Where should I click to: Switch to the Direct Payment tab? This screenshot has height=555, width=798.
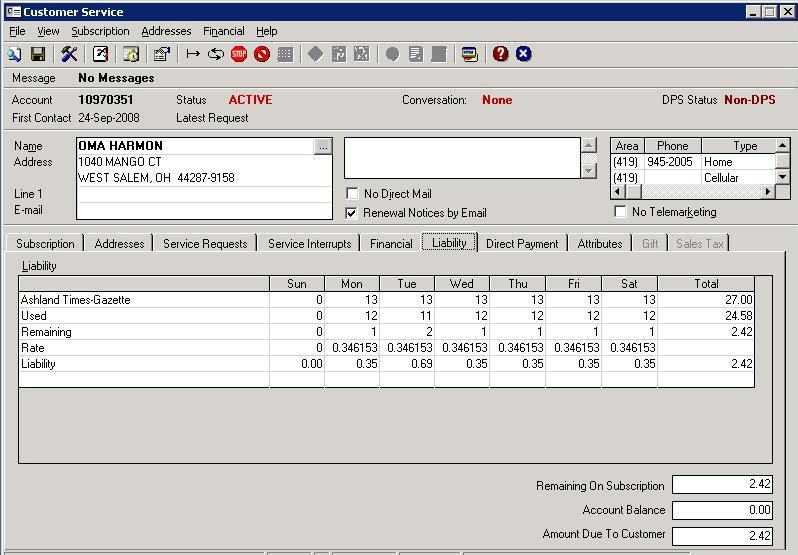tap(521, 243)
